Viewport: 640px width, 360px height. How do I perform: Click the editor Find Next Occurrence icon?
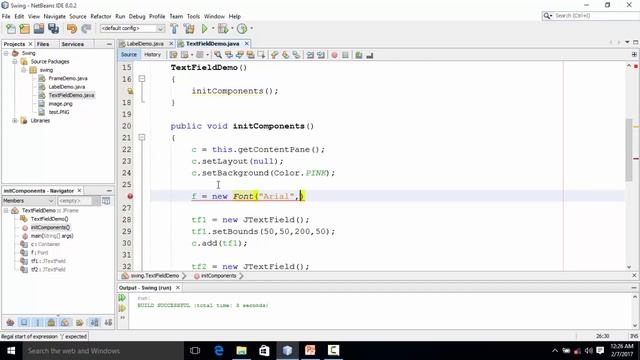(240, 55)
